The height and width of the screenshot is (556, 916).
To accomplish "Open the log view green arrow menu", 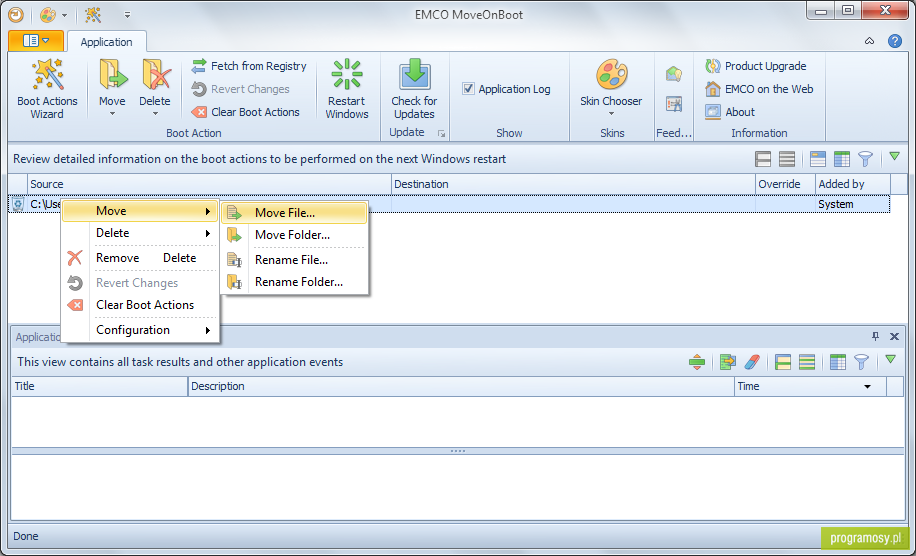I will point(890,360).
